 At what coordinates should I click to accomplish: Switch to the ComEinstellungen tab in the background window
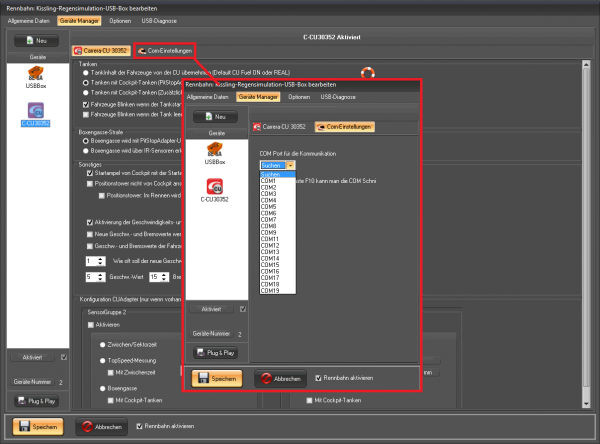165,51
